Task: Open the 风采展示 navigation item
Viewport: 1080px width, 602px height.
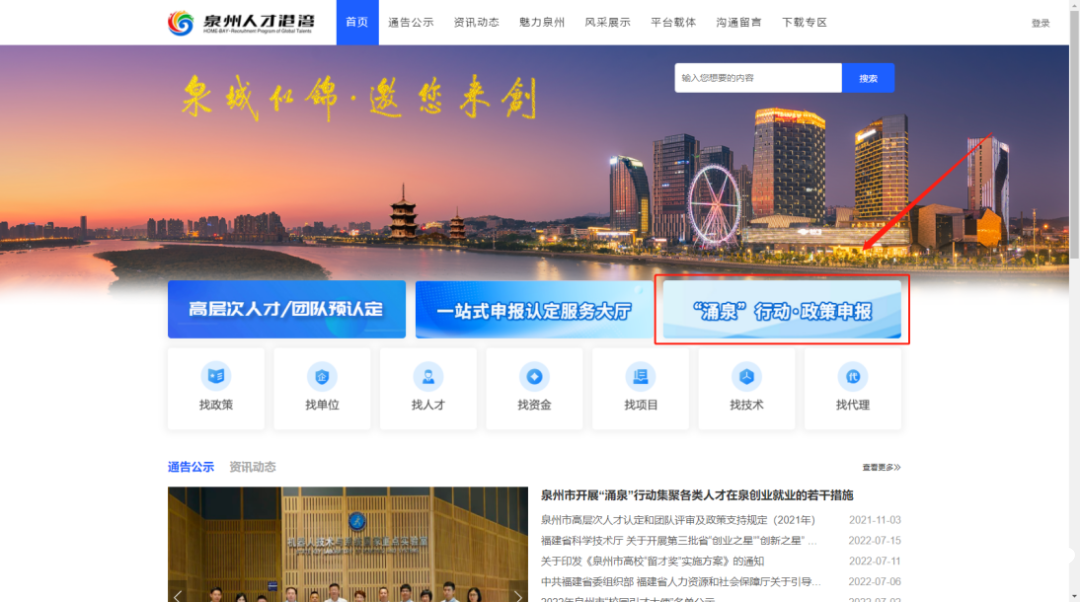Action: click(608, 22)
